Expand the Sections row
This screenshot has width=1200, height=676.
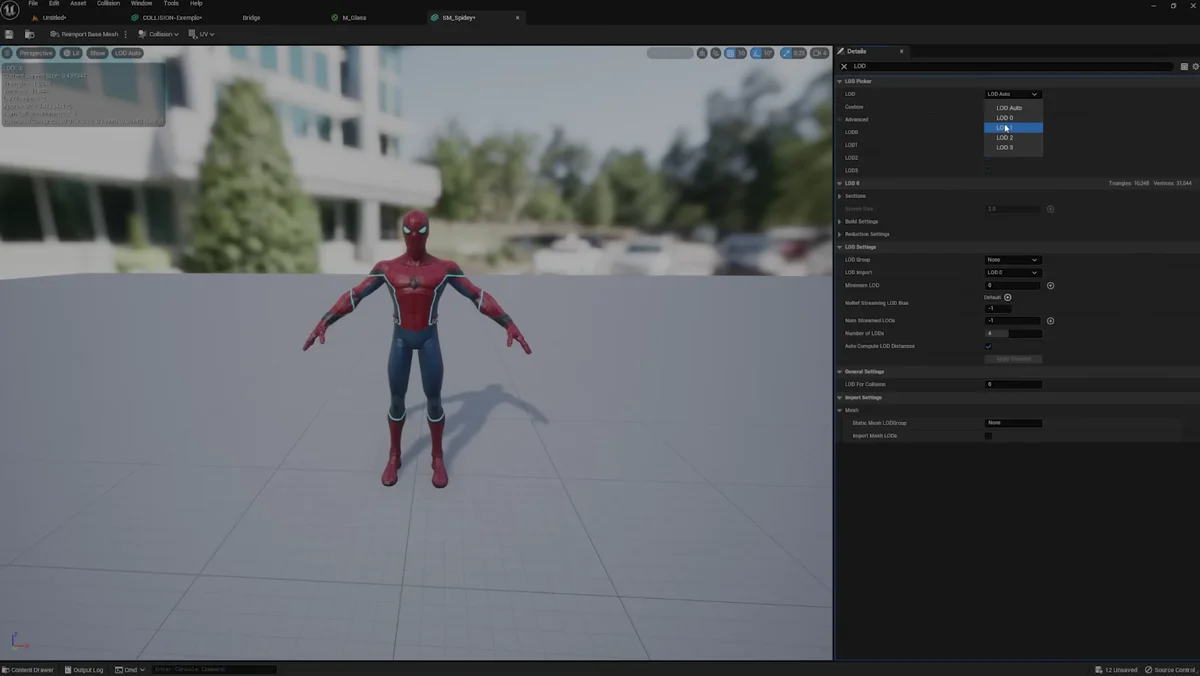(840, 196)
